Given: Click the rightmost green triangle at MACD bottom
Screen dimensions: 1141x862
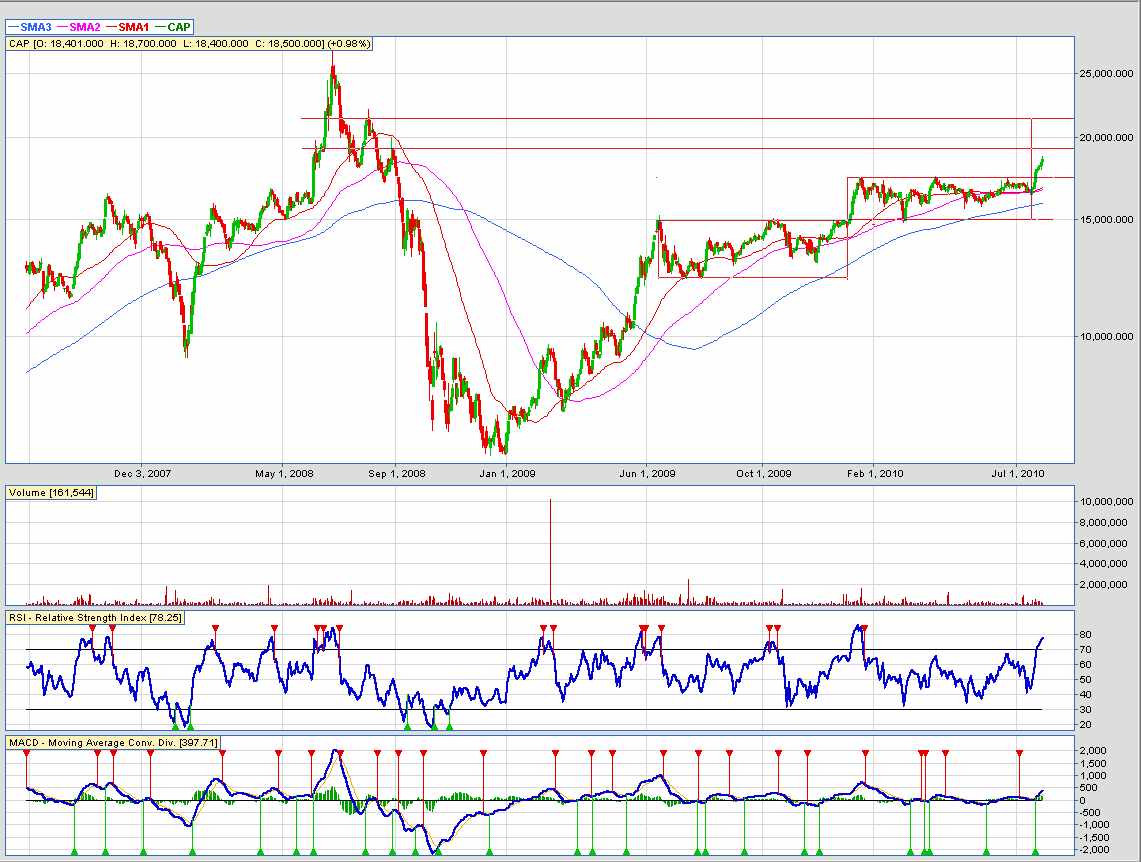Looking at the screenshot, I should 1036,851.
